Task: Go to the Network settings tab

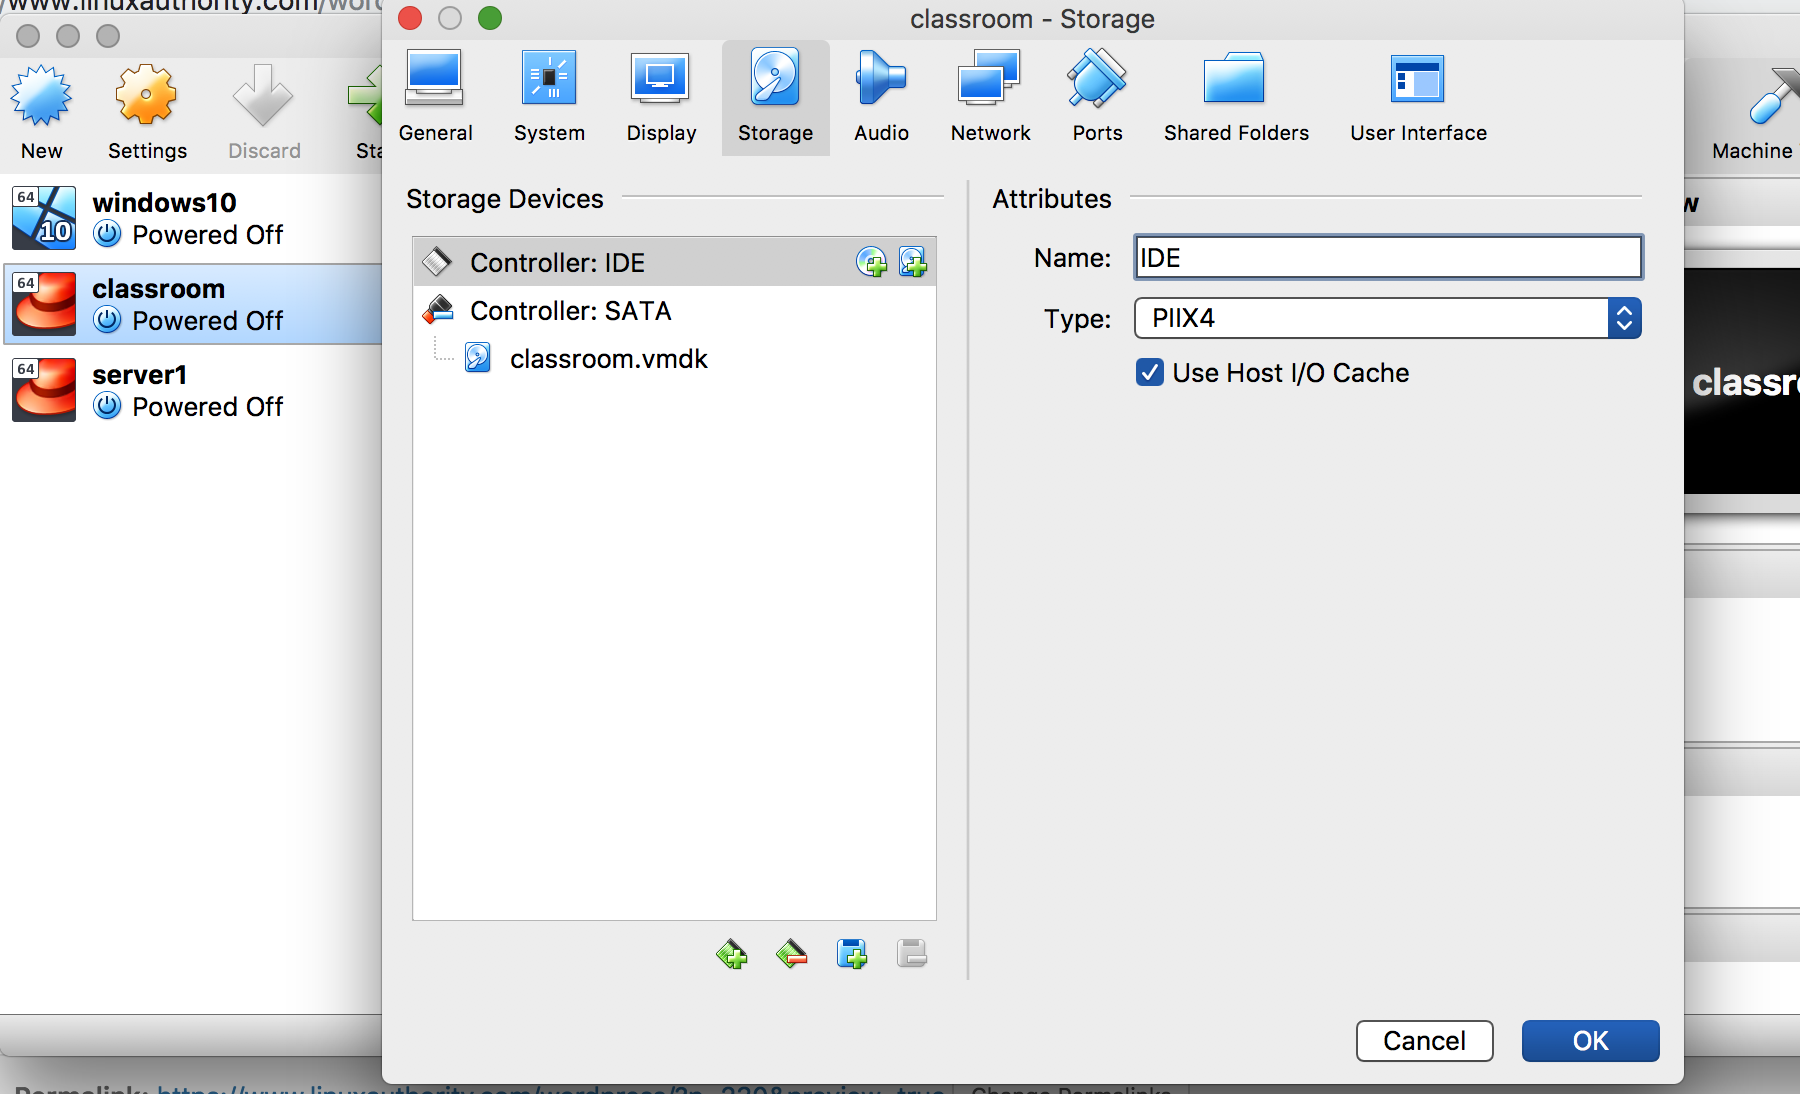Action: [990, 98]
